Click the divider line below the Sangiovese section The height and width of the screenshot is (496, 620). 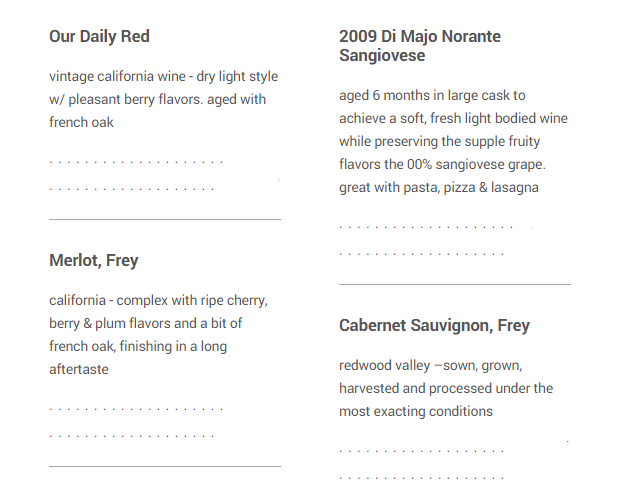(455, 284)
